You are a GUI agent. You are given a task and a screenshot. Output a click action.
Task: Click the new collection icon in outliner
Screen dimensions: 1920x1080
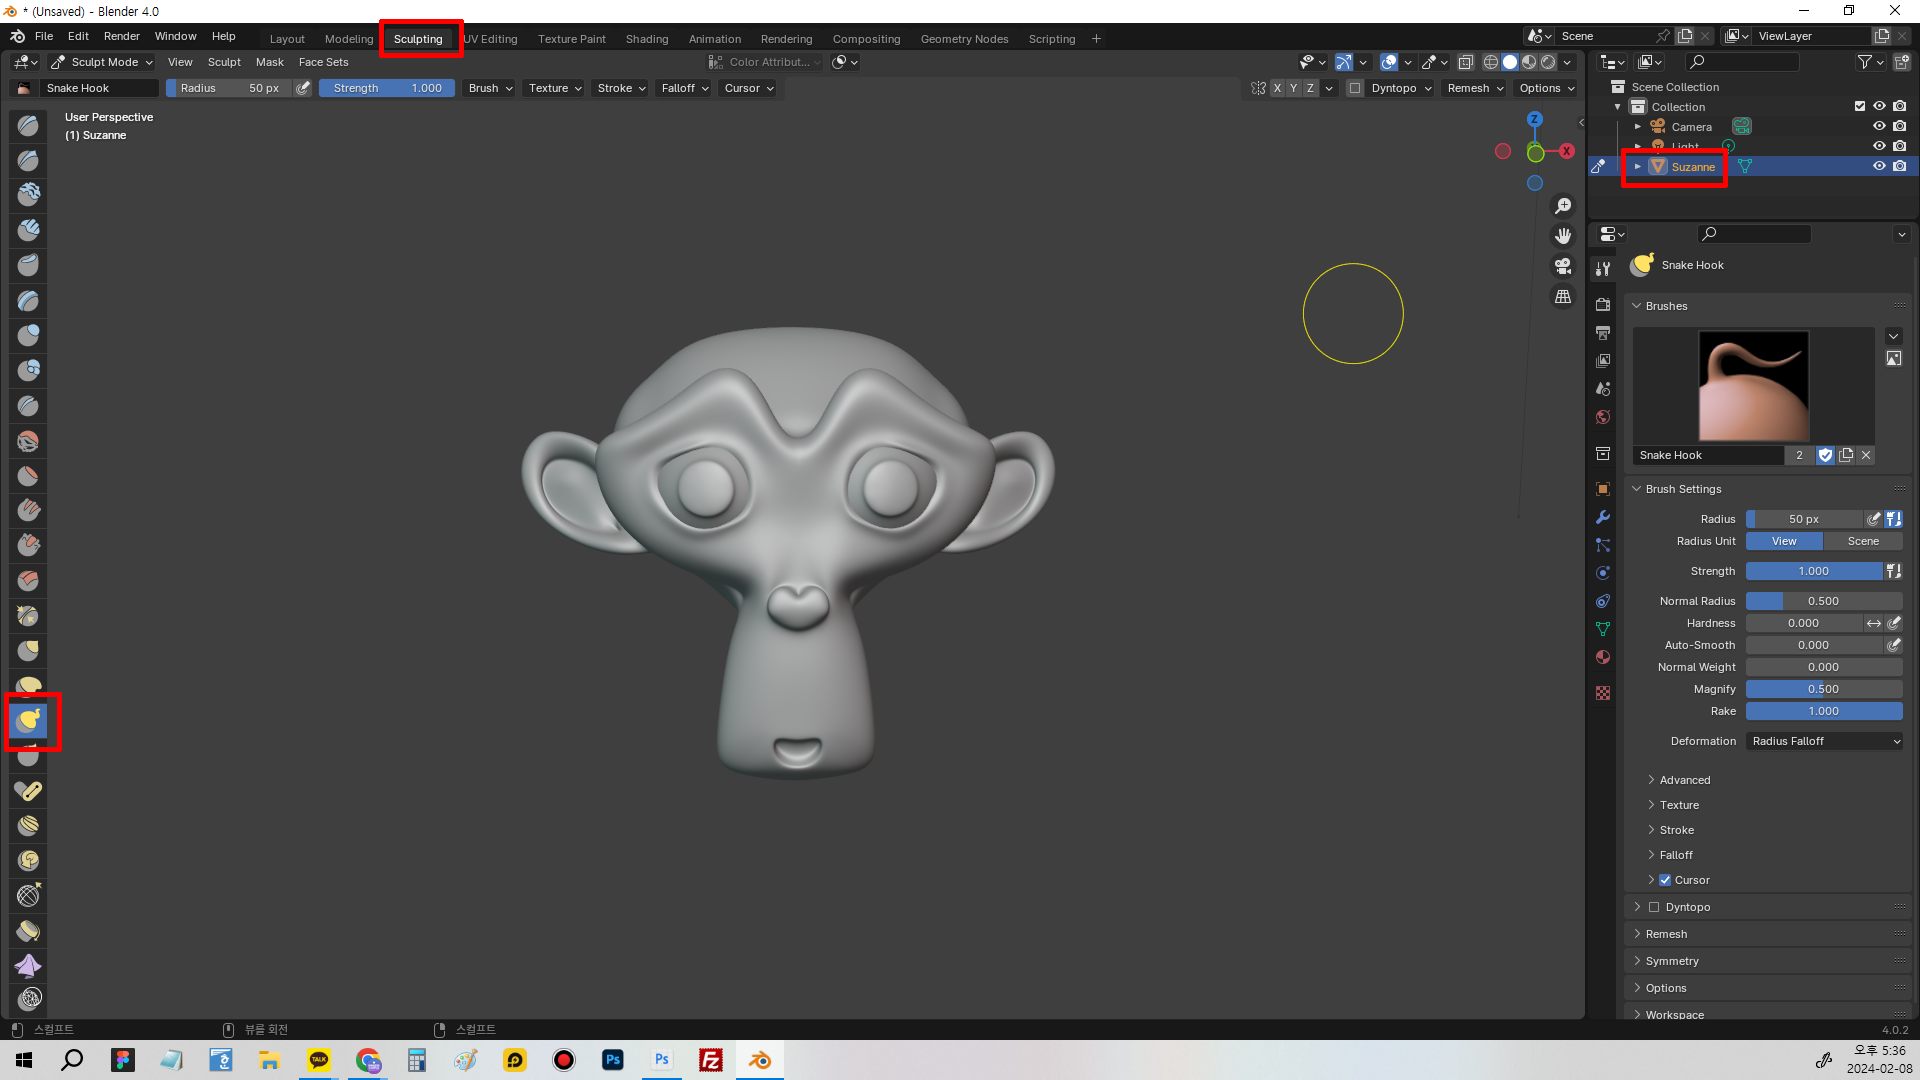1902,62
